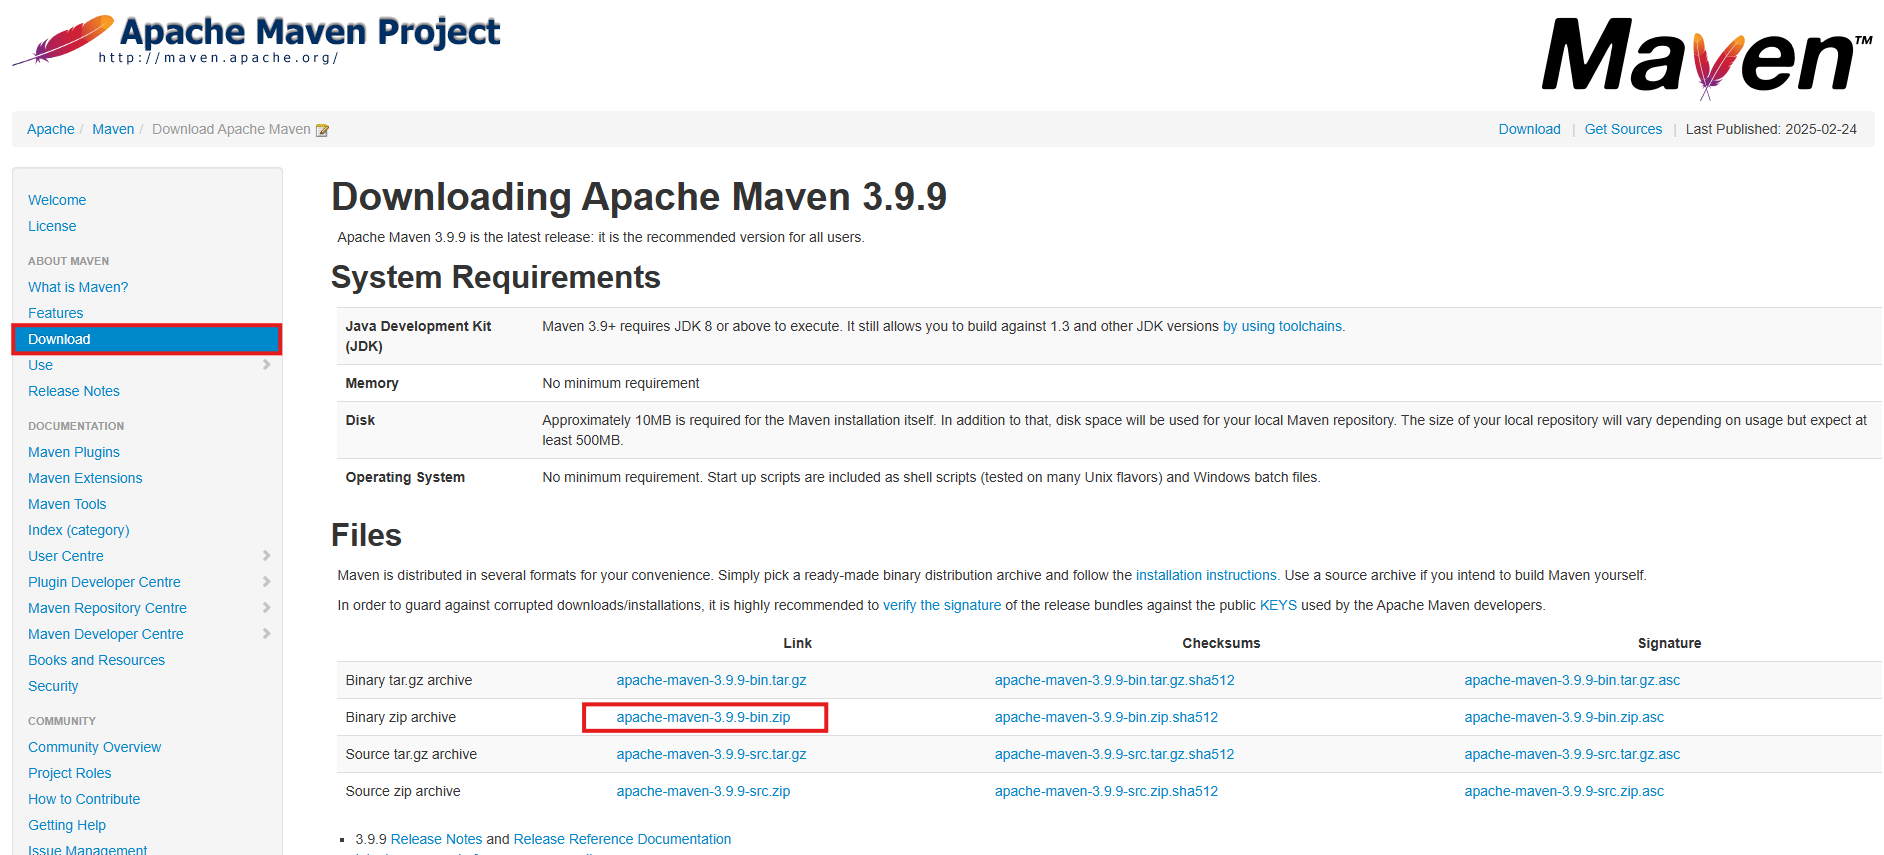Download apache-maven-3.9.9-bin.tar.gz
This screenshot has width=1884, height=855.
(x=711, y=680)
